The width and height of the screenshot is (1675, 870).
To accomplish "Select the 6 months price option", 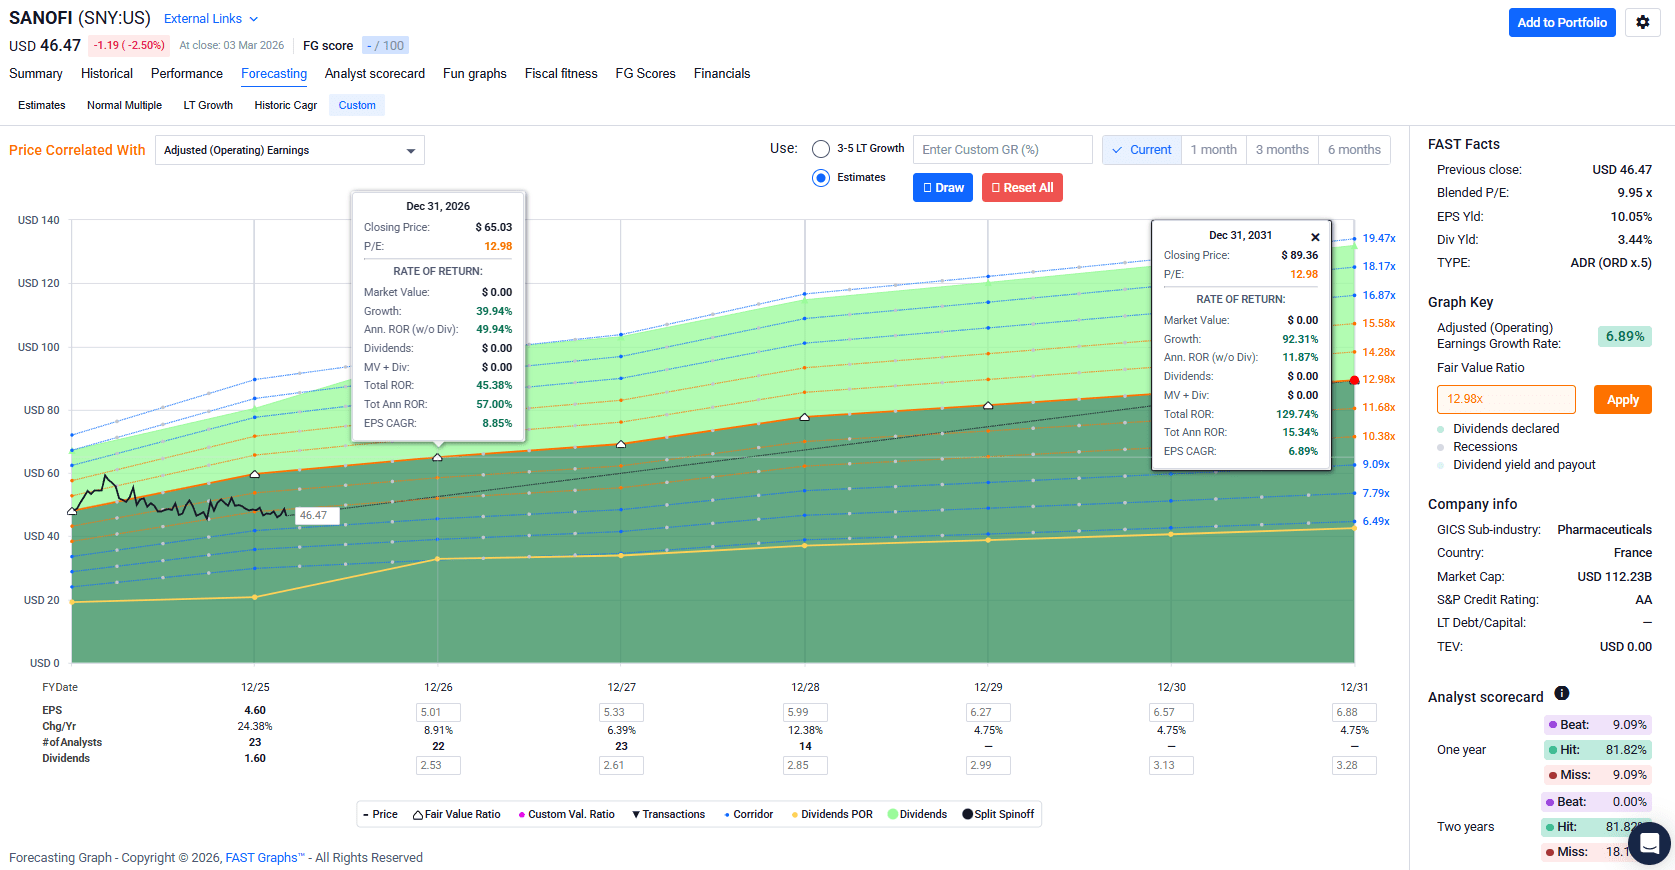I will [1354, 150].
